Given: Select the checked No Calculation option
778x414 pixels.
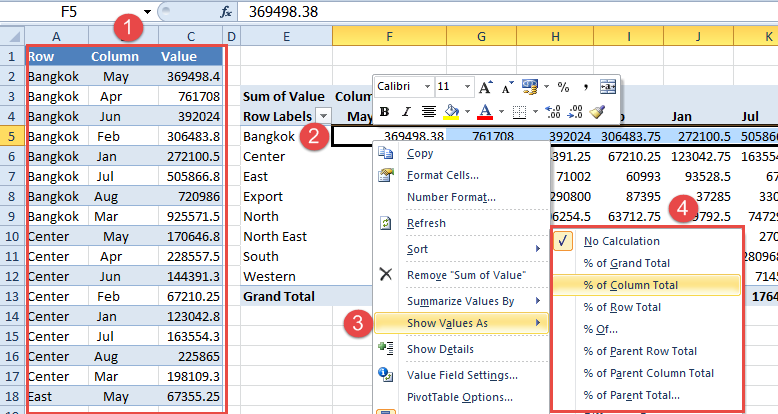Looking at the screenshot, I should 622,241.
